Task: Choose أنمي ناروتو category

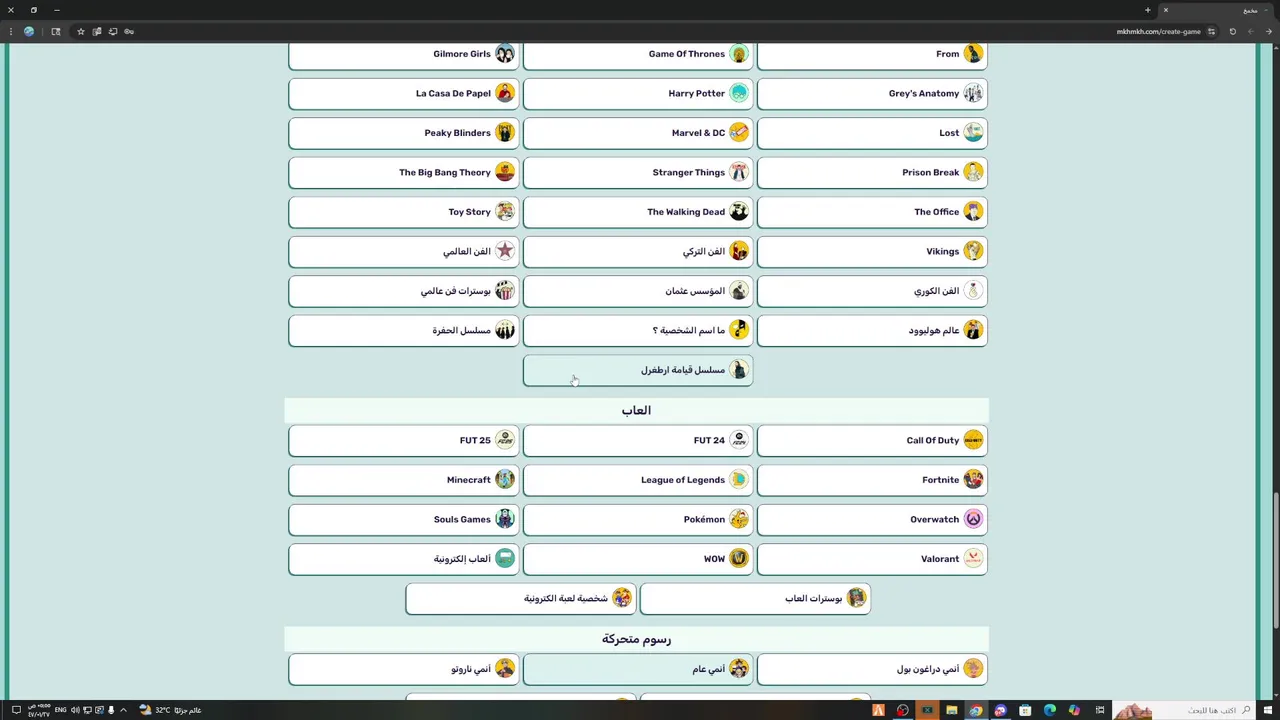Action: [x=403, y=669]
